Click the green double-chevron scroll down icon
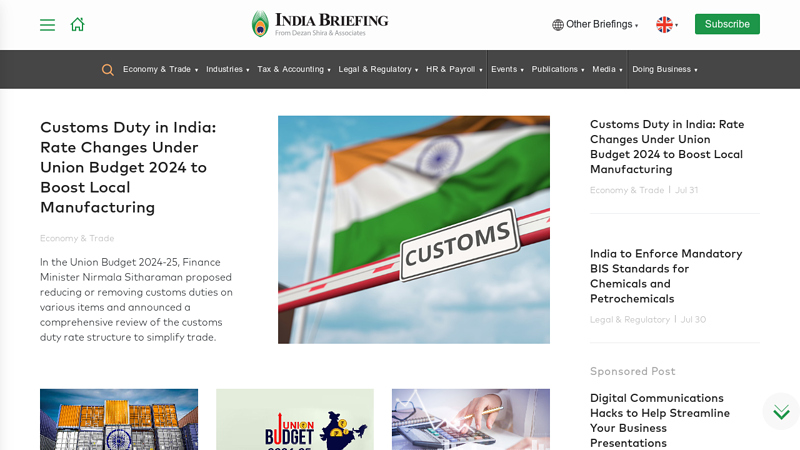800x450 pixels. [x=781, y=411]
